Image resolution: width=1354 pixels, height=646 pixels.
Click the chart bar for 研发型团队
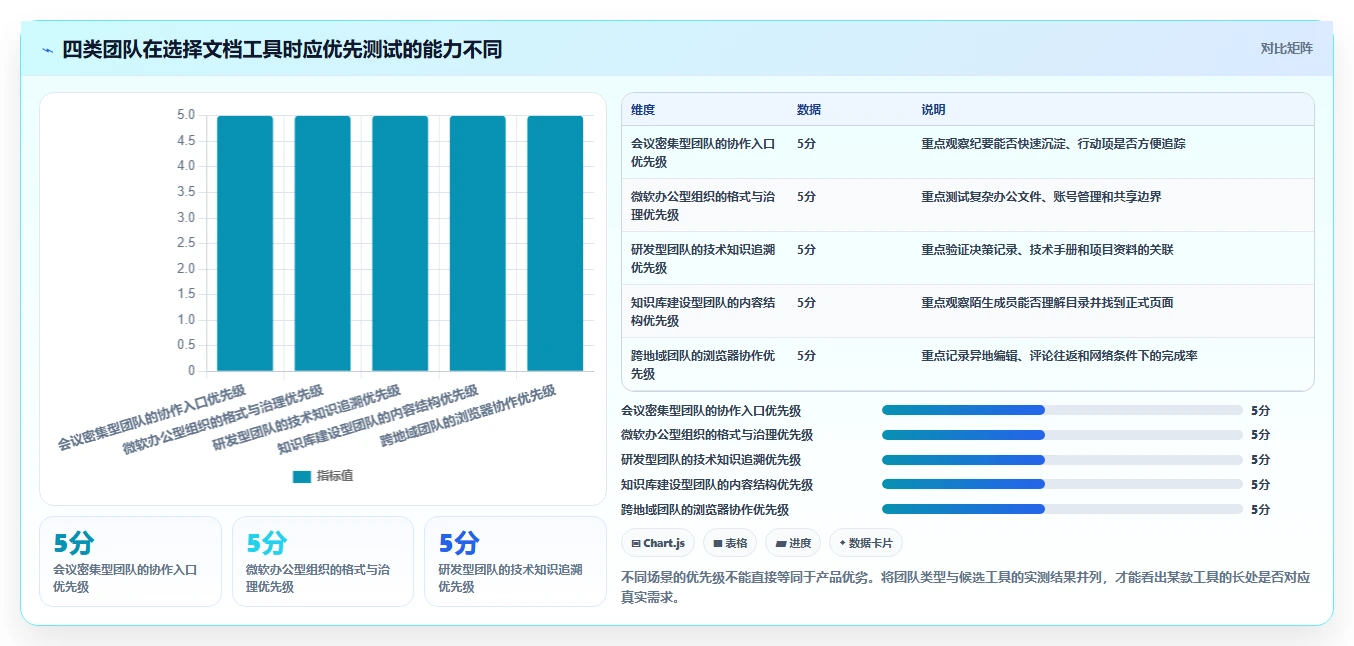click(x=400, y=243)
